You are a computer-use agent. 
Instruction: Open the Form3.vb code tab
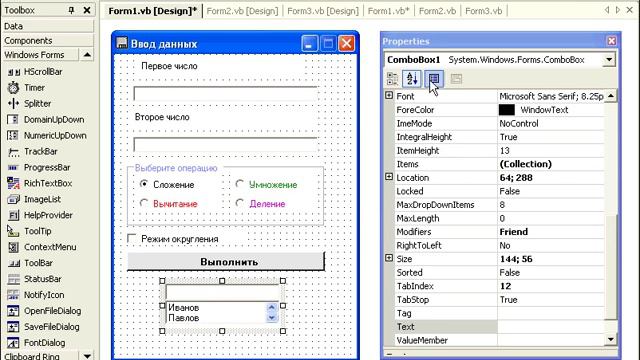[x=483, y=11]
